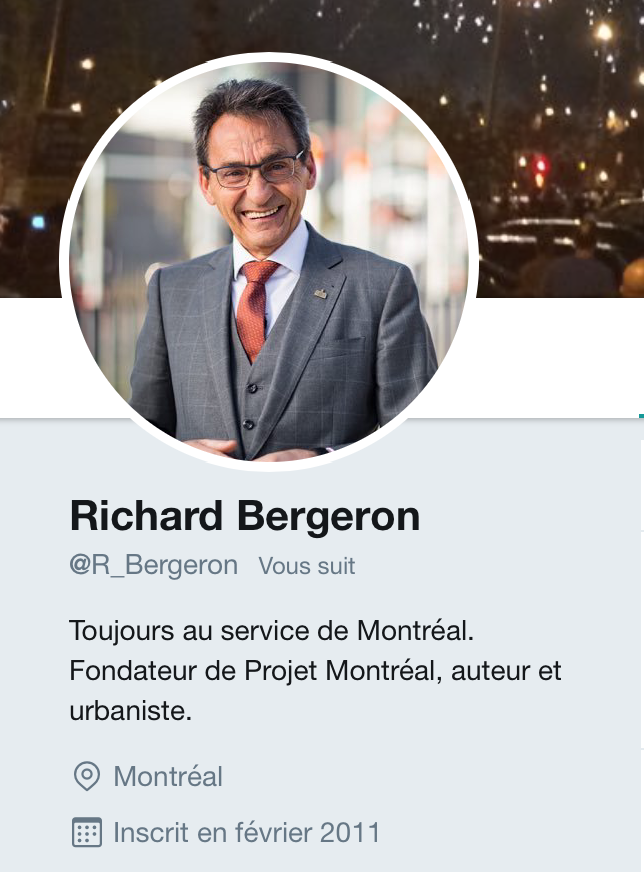Click the lapel pin on grey jacket
The width and height of the screenshot is (644, 872).
[320, 293]
